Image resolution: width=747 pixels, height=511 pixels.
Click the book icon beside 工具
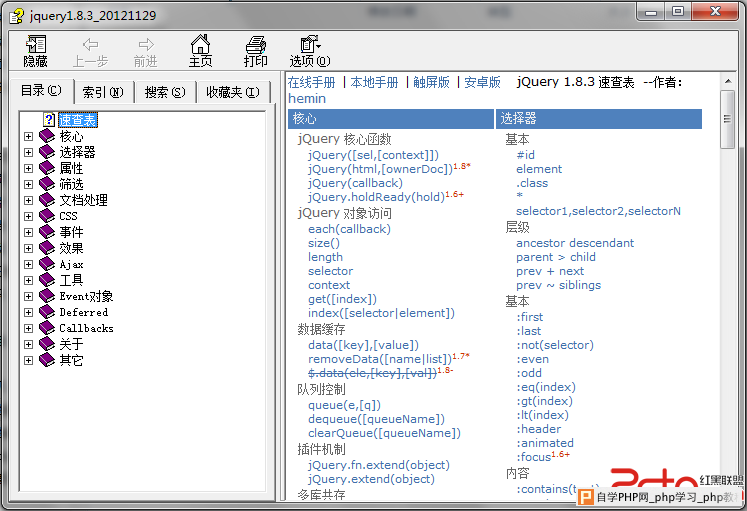(47, 280)
